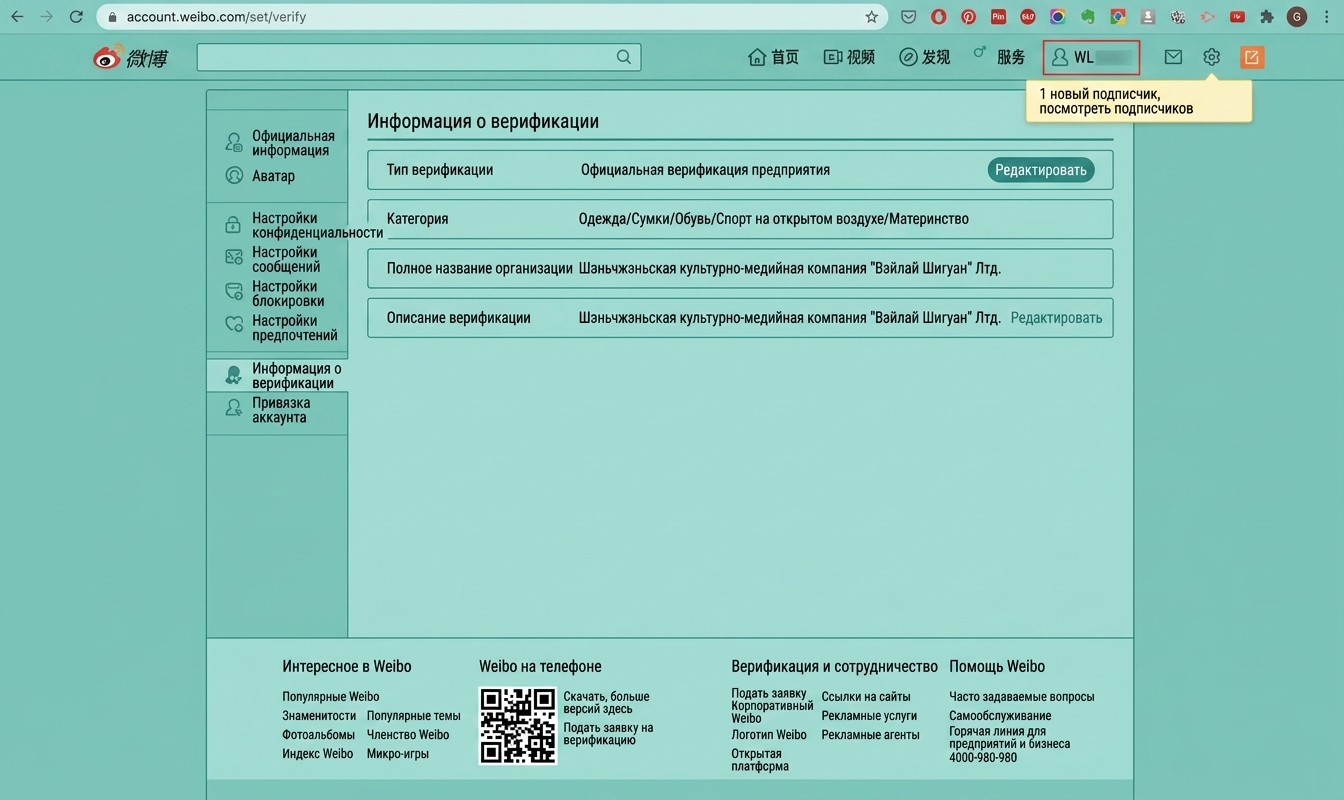
Task: Reload the page with refresh icon
Action: 76,16
